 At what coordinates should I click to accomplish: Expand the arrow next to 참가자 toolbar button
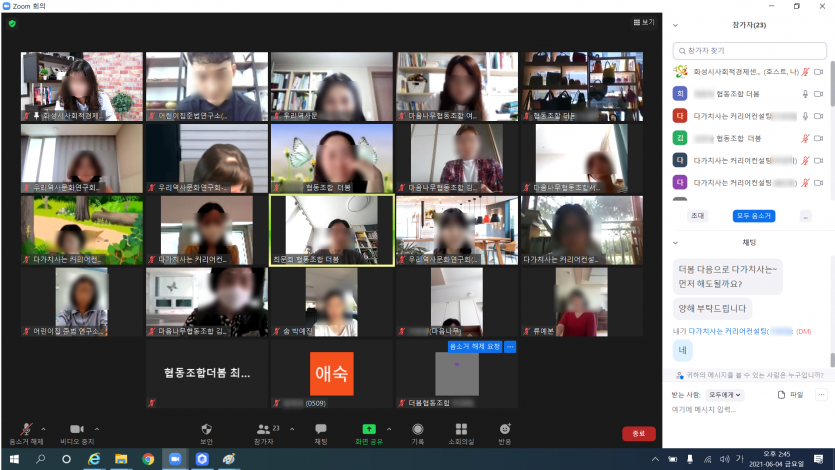pyautogui.click(x=292, y=429)
